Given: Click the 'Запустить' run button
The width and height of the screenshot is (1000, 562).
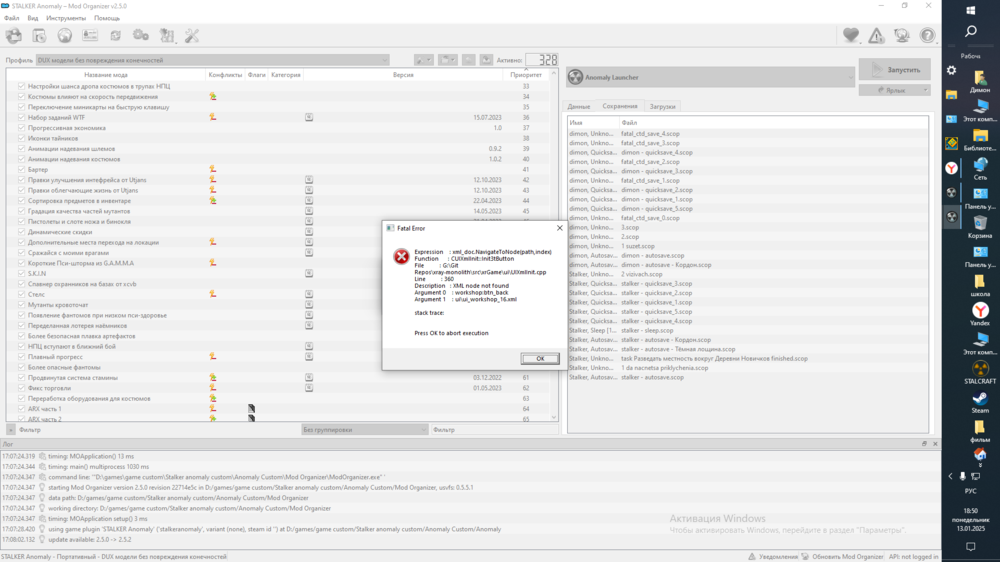Looking at the screenshot, I should 895,70.
